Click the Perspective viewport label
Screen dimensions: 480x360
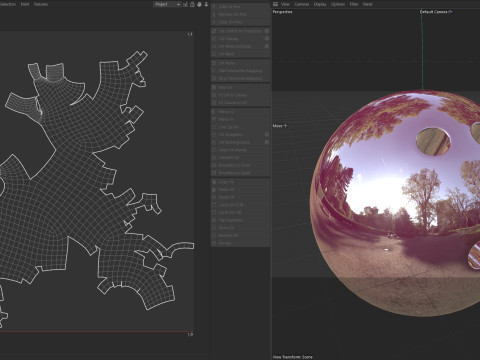click(282, 12)
